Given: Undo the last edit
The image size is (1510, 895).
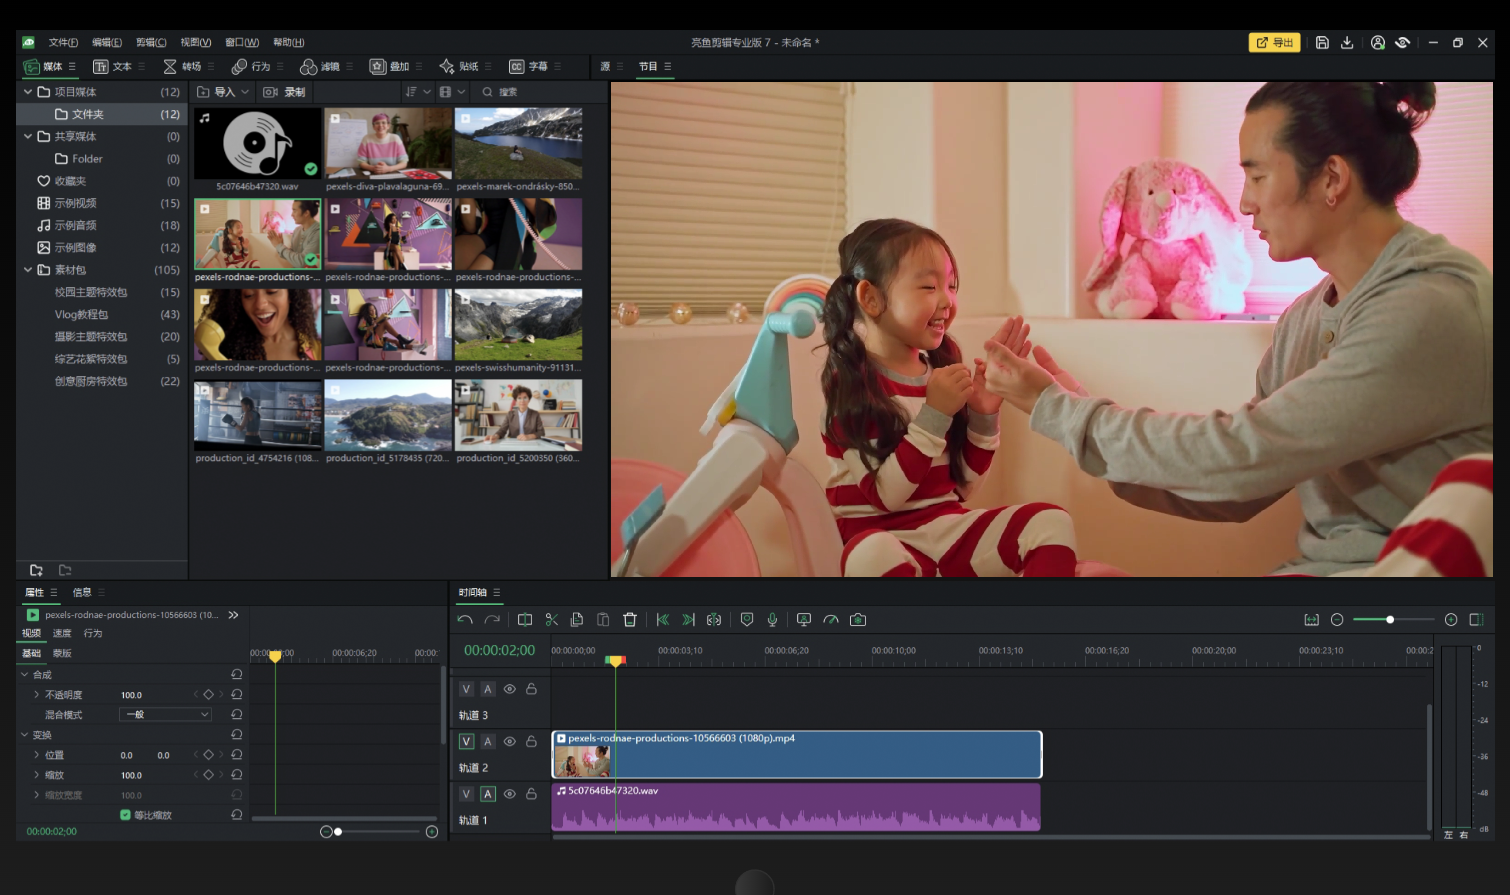Looking at the screenshot, I should [x=465, y=619].
